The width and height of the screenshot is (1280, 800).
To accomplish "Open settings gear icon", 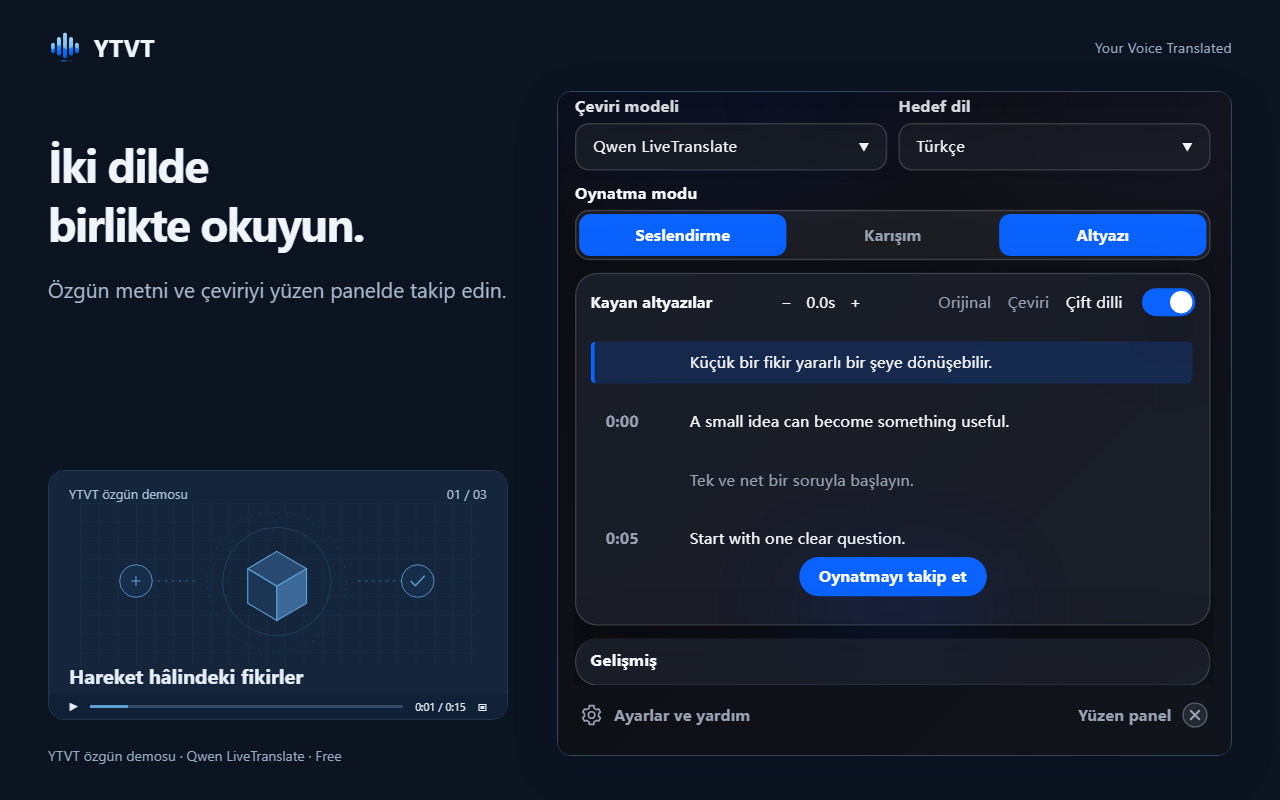I will tap(591, 715).
